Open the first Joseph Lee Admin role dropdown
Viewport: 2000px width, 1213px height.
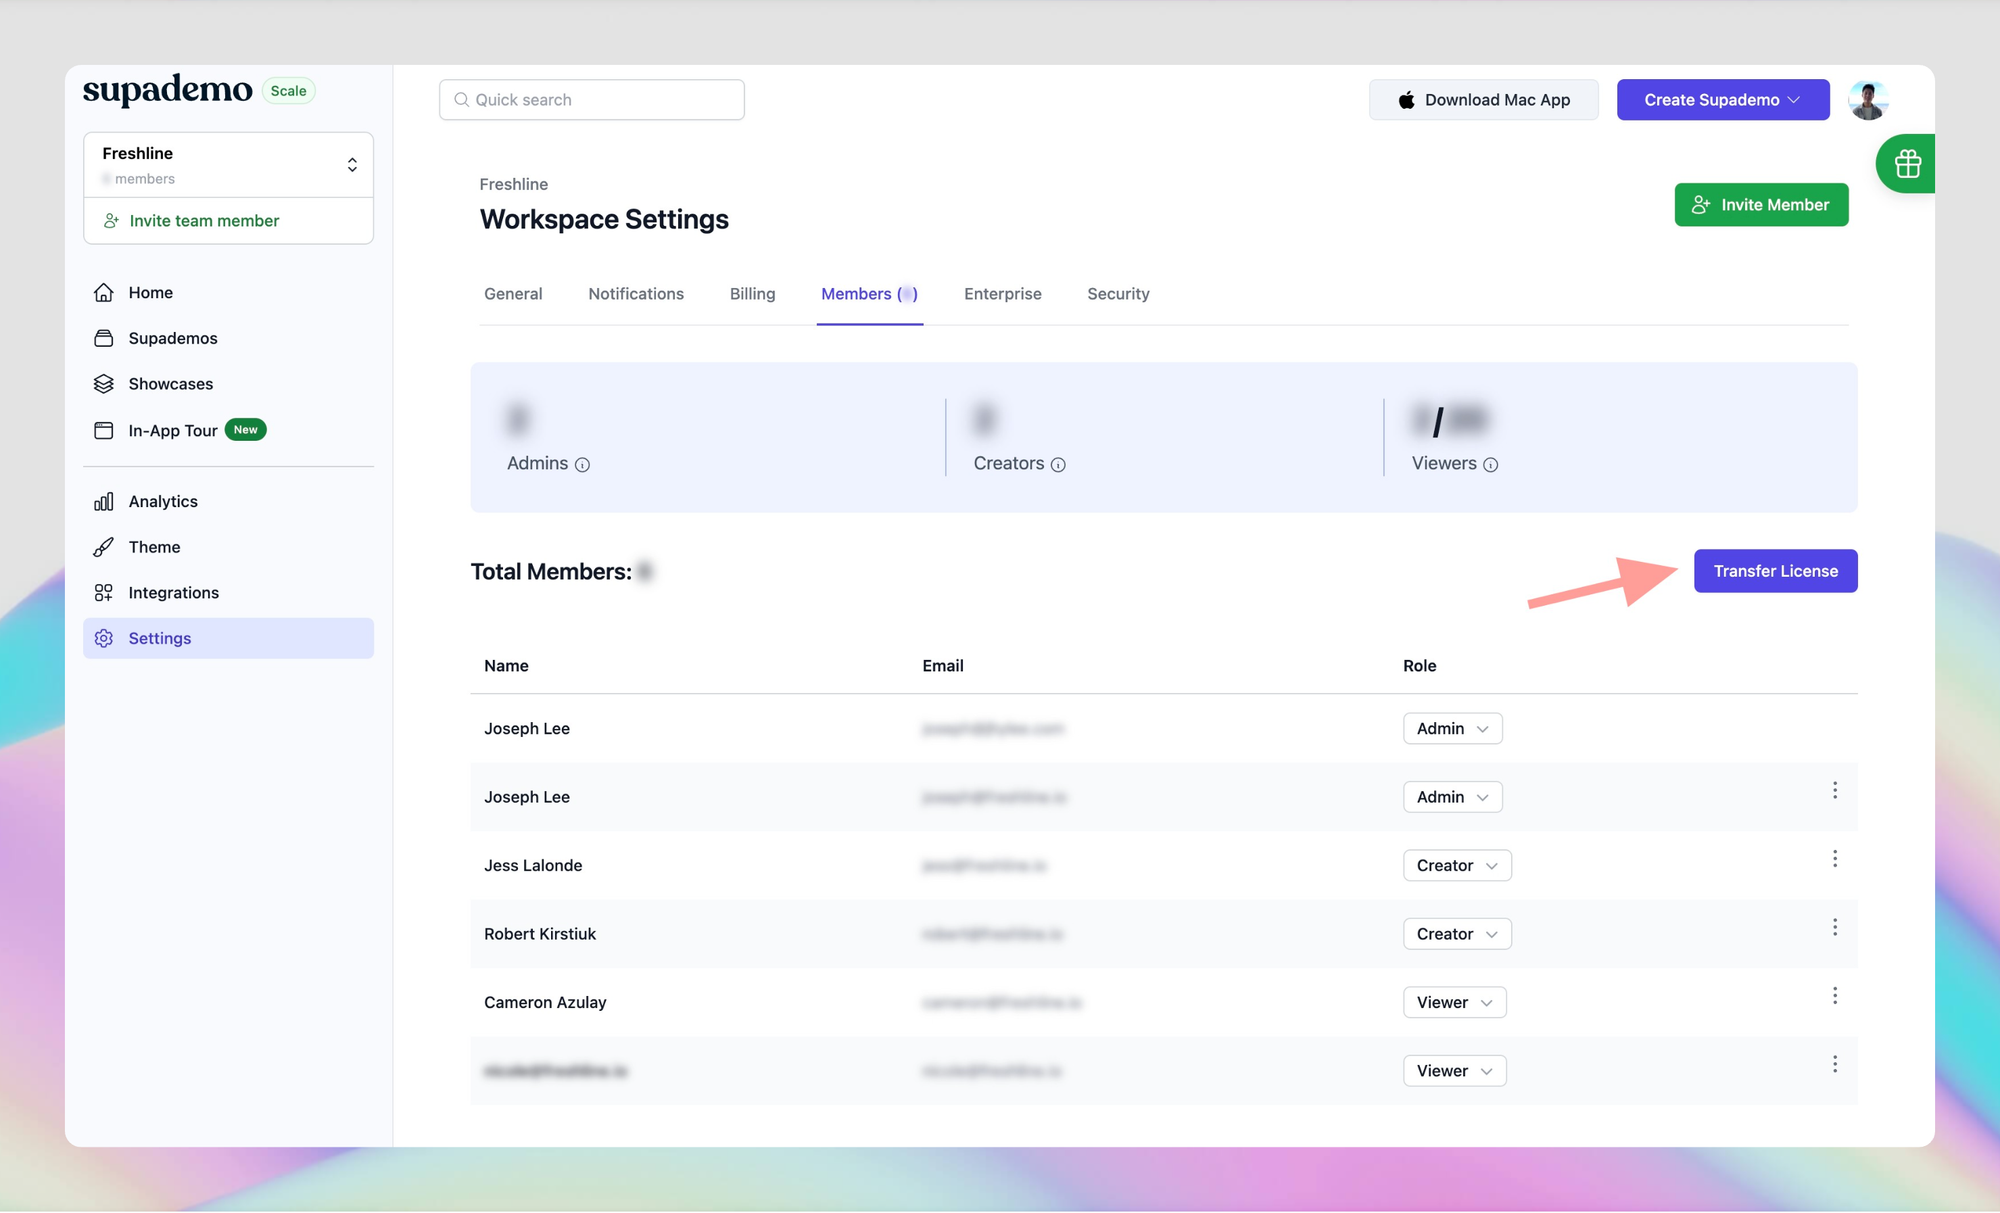pos(1452,729)
